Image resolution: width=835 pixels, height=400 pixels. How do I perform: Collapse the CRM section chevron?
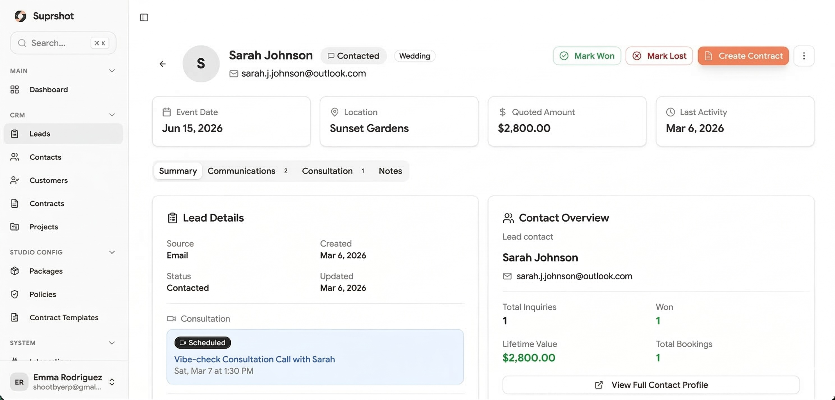(x=112, y=115)
